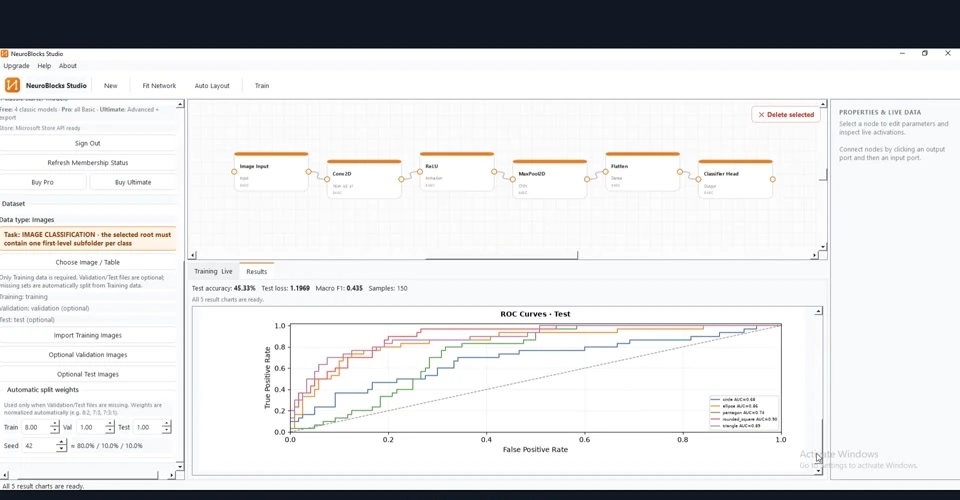The width and height of the screenshot is (960, 500).
Task: Click Train in the toolbar
Action: tap(262, 86)
